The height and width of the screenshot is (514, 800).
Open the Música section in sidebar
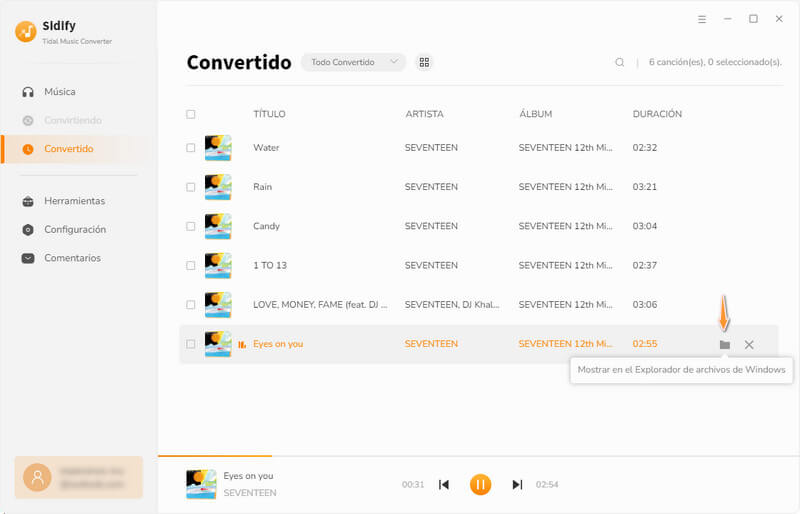(x=60, y=92)
